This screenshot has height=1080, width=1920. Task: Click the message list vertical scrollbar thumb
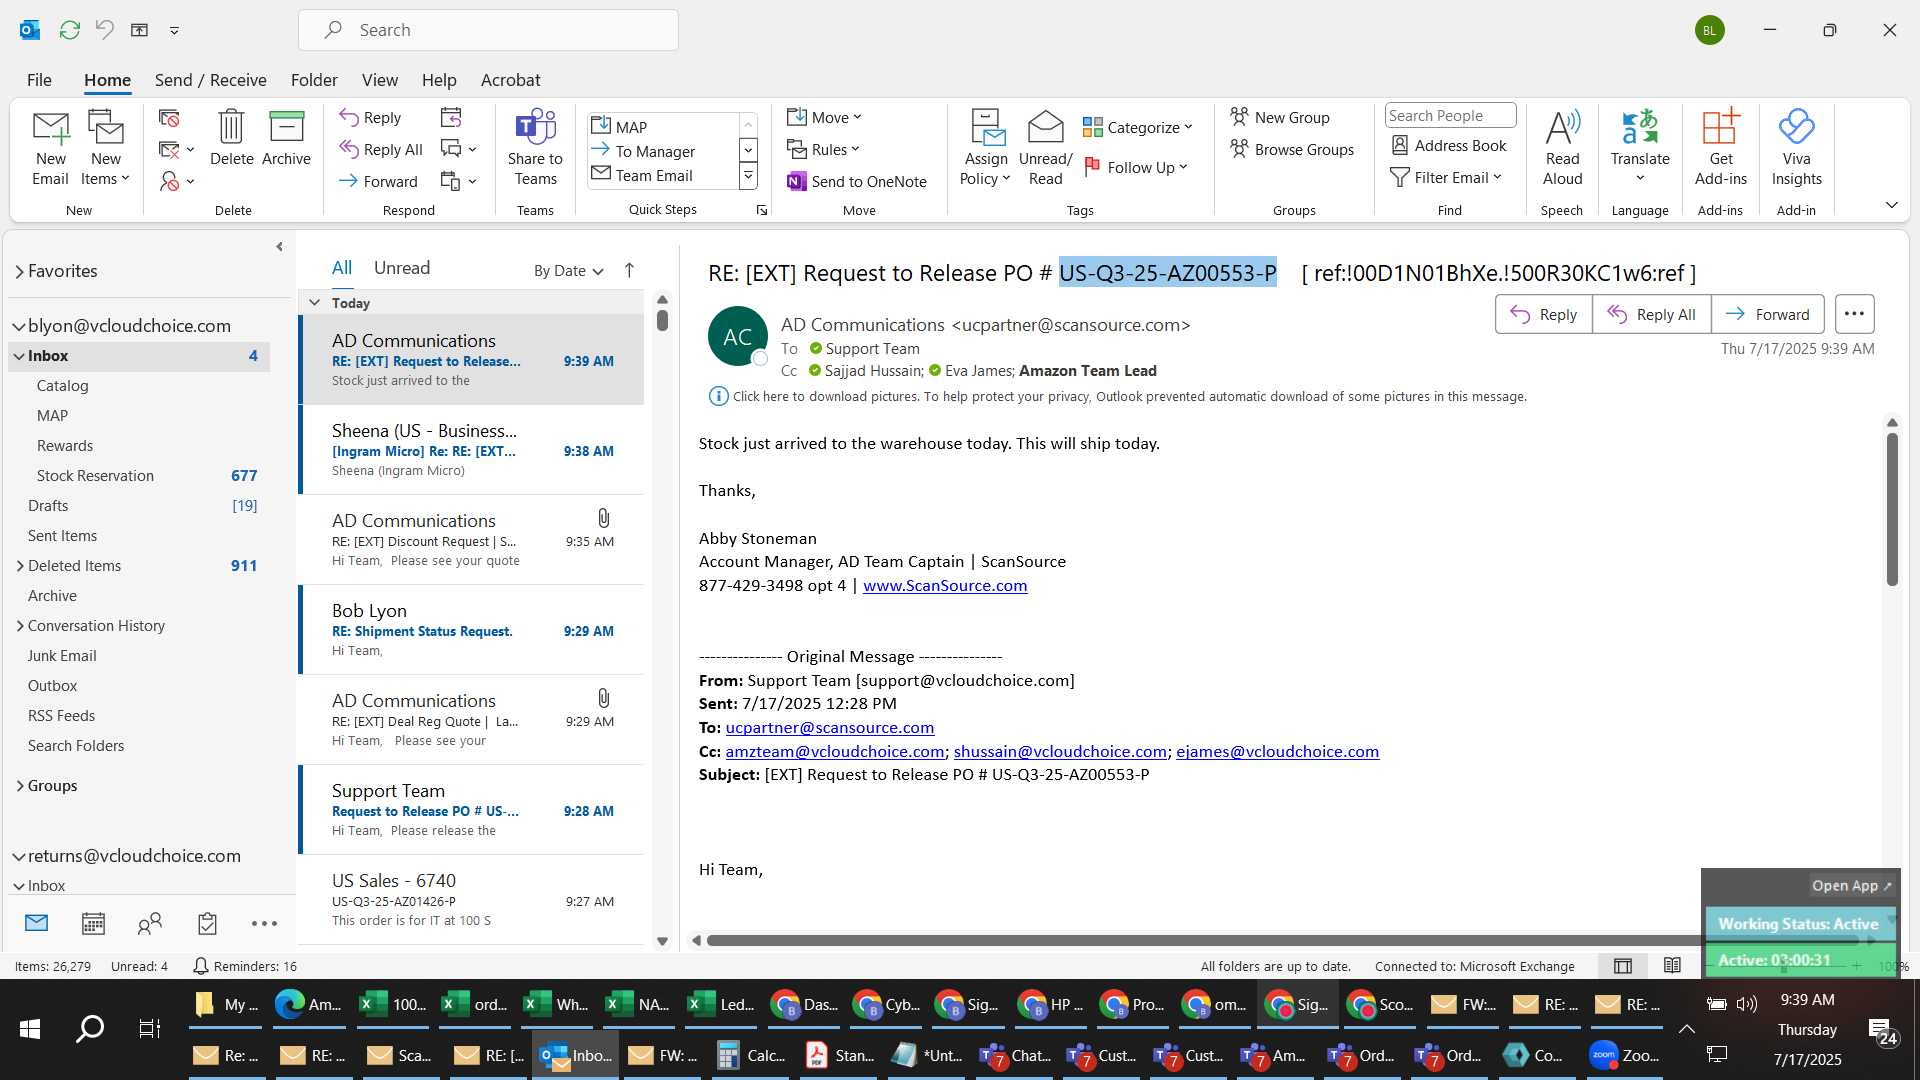point(662,320)
